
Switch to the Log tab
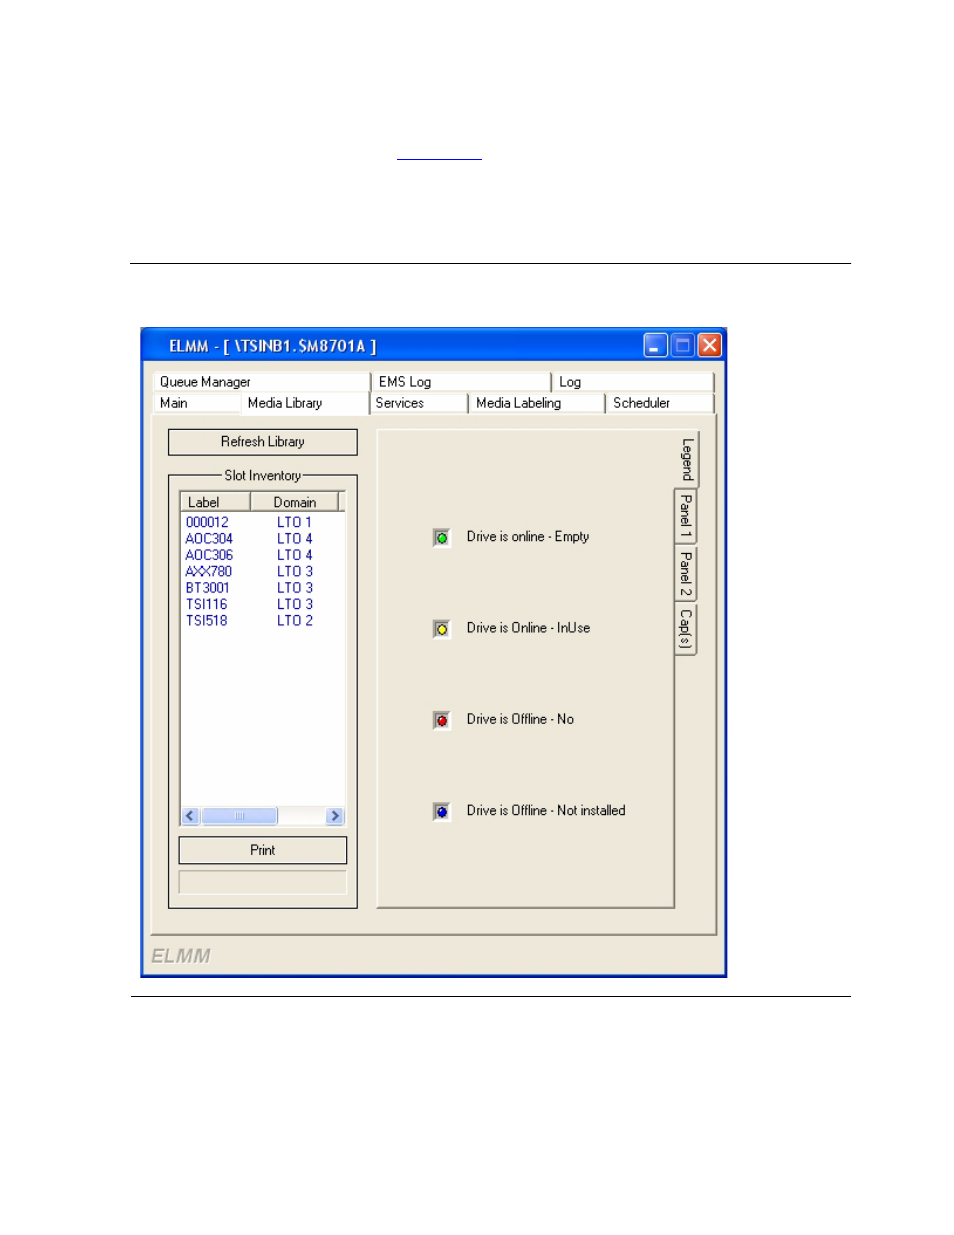coord(634,382)
